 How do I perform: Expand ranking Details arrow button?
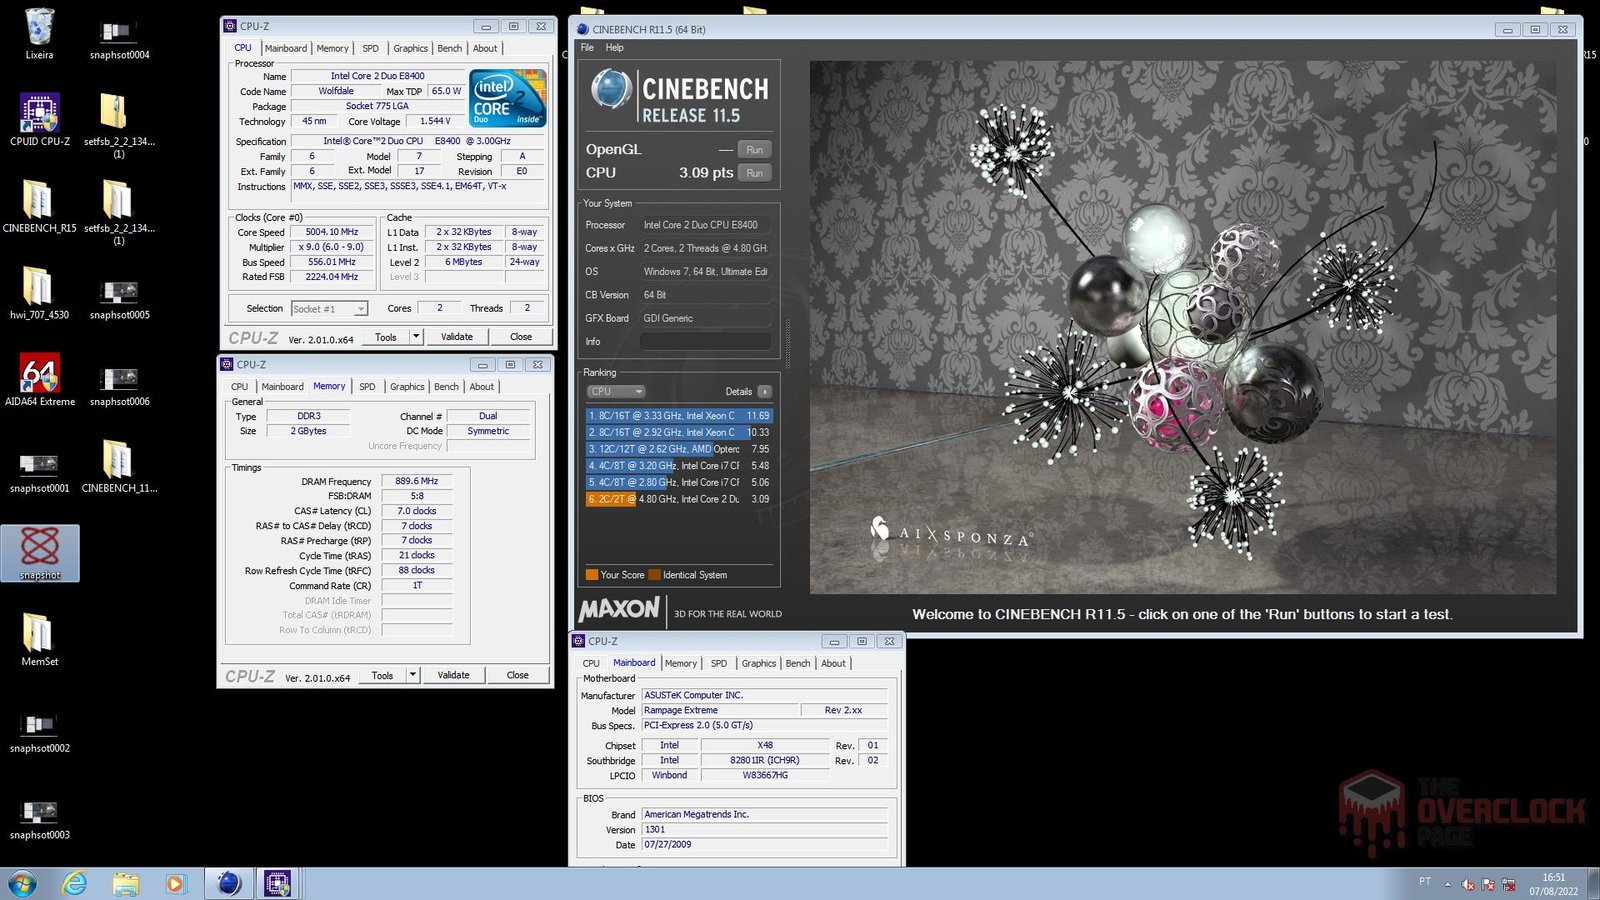pyautogui.click(x=764, y=392)
